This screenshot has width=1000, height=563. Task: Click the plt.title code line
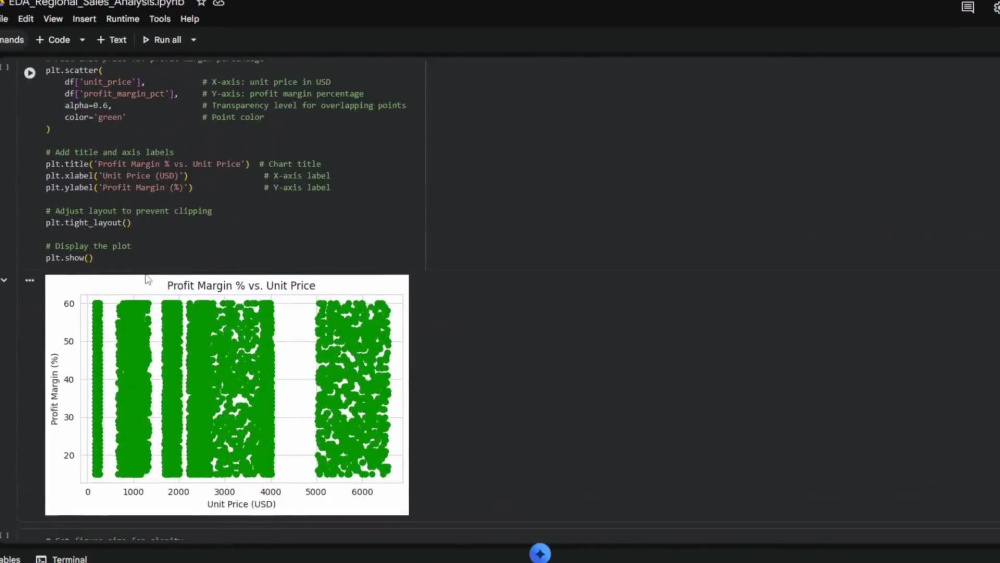[147, 164]
